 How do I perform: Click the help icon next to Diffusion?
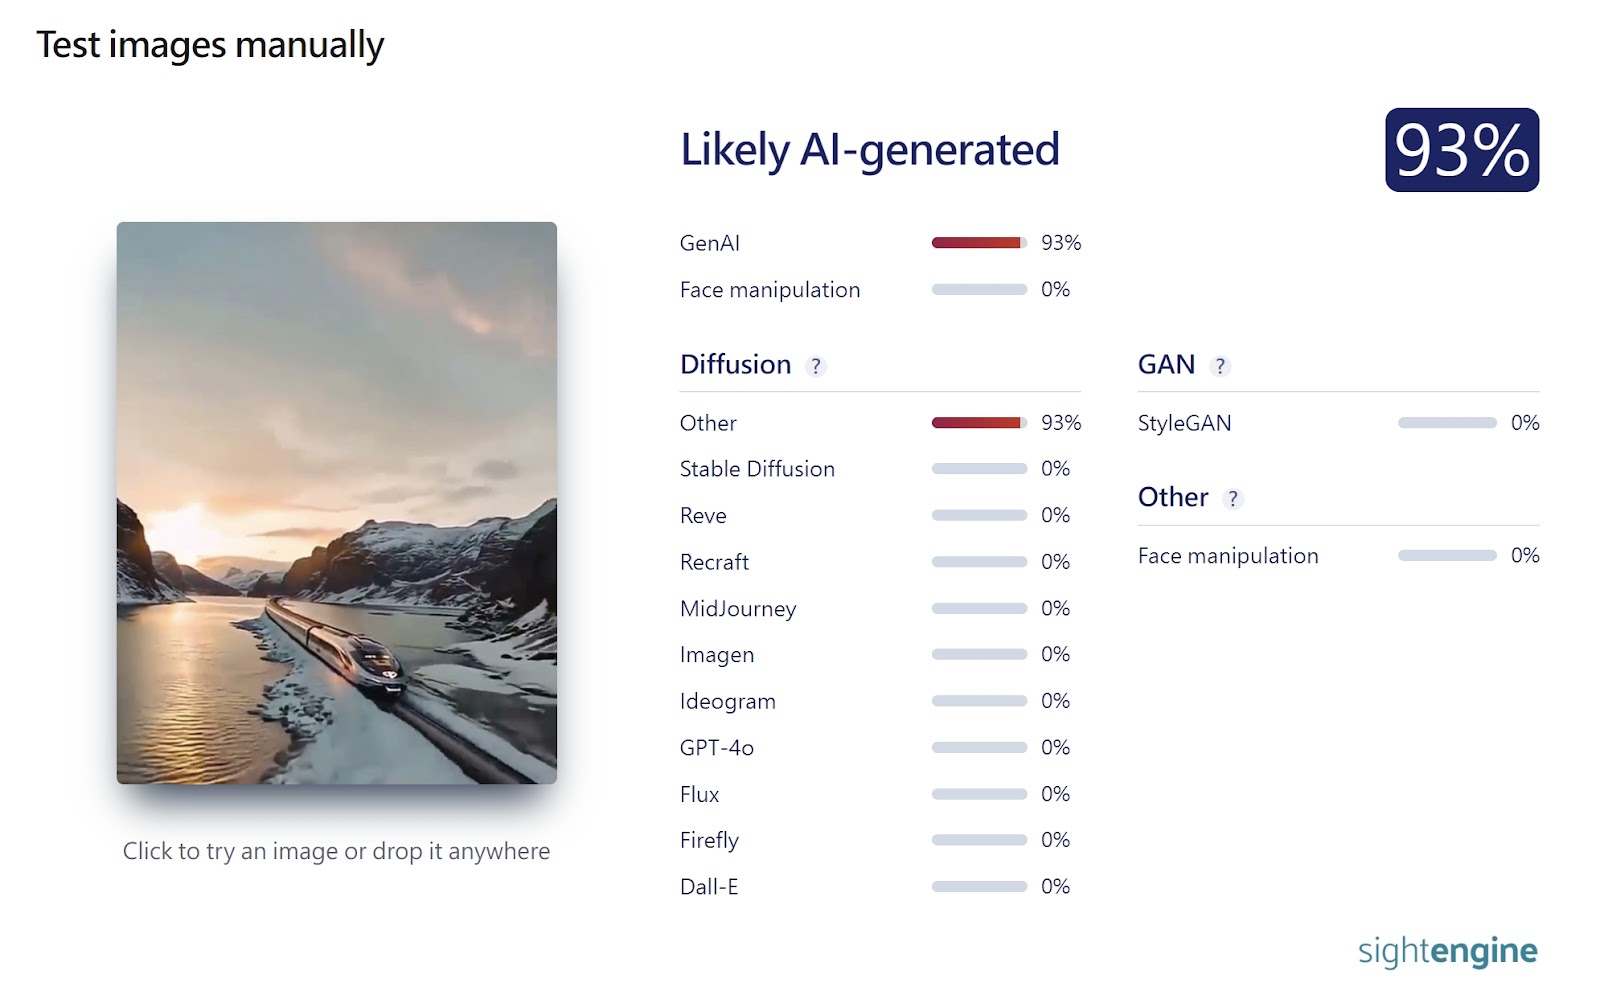(816, 366)
